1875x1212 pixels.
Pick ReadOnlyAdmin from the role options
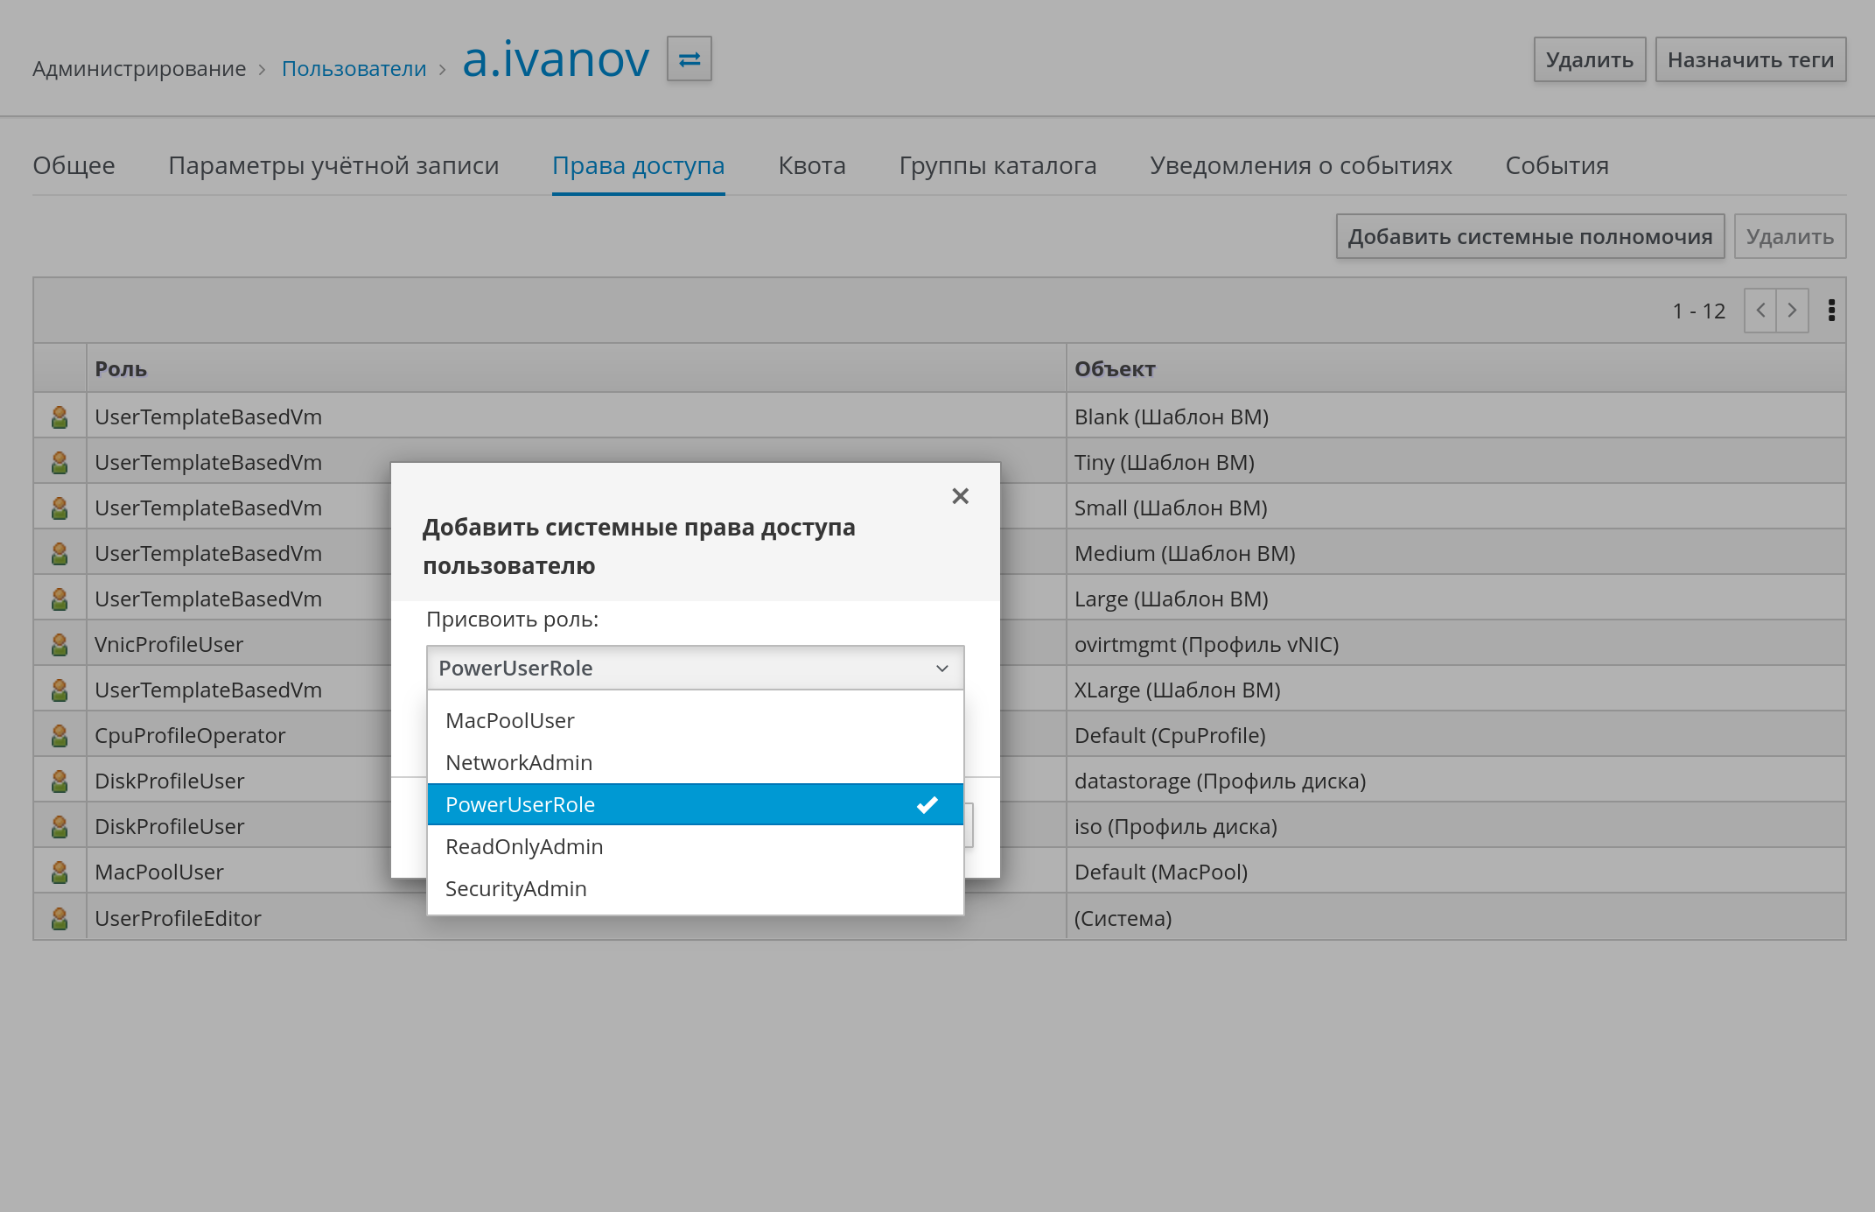pos(524,847)
